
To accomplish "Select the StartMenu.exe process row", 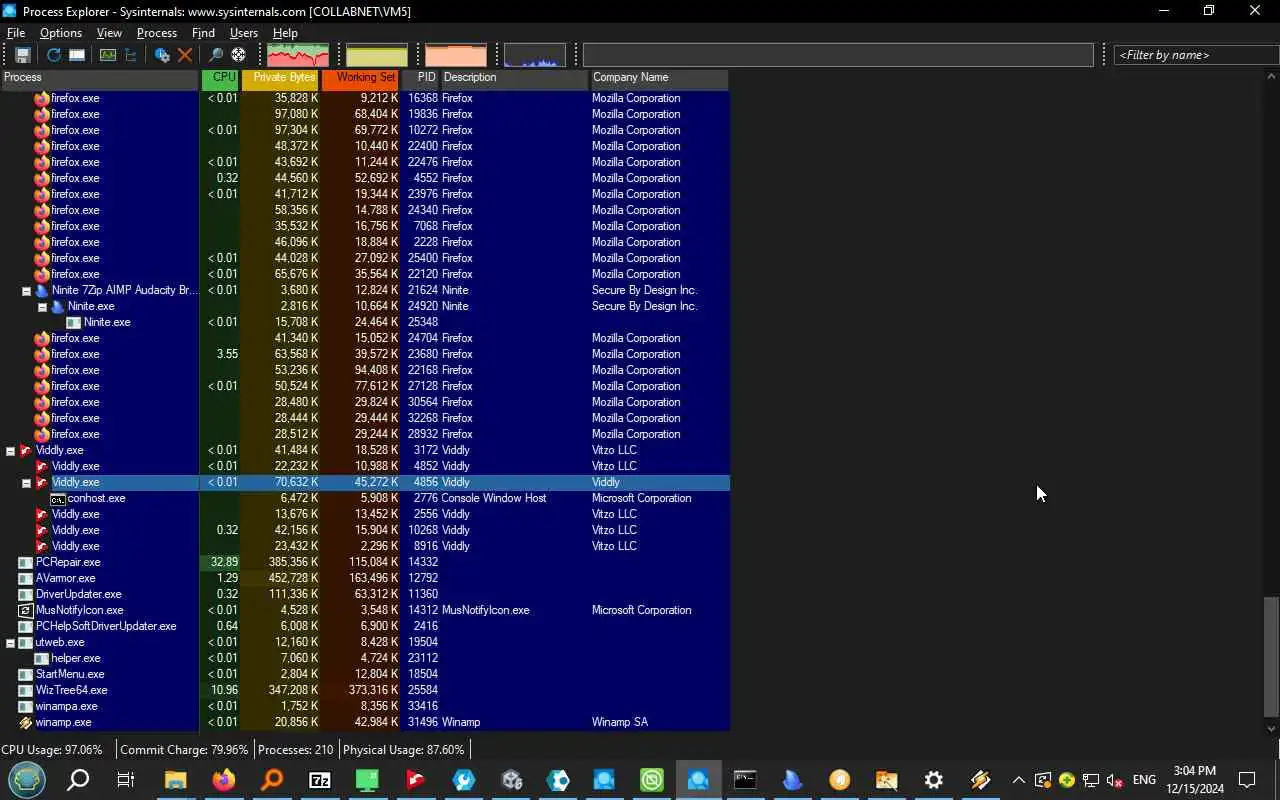I will pyautogui.click(x=365, y=674).
